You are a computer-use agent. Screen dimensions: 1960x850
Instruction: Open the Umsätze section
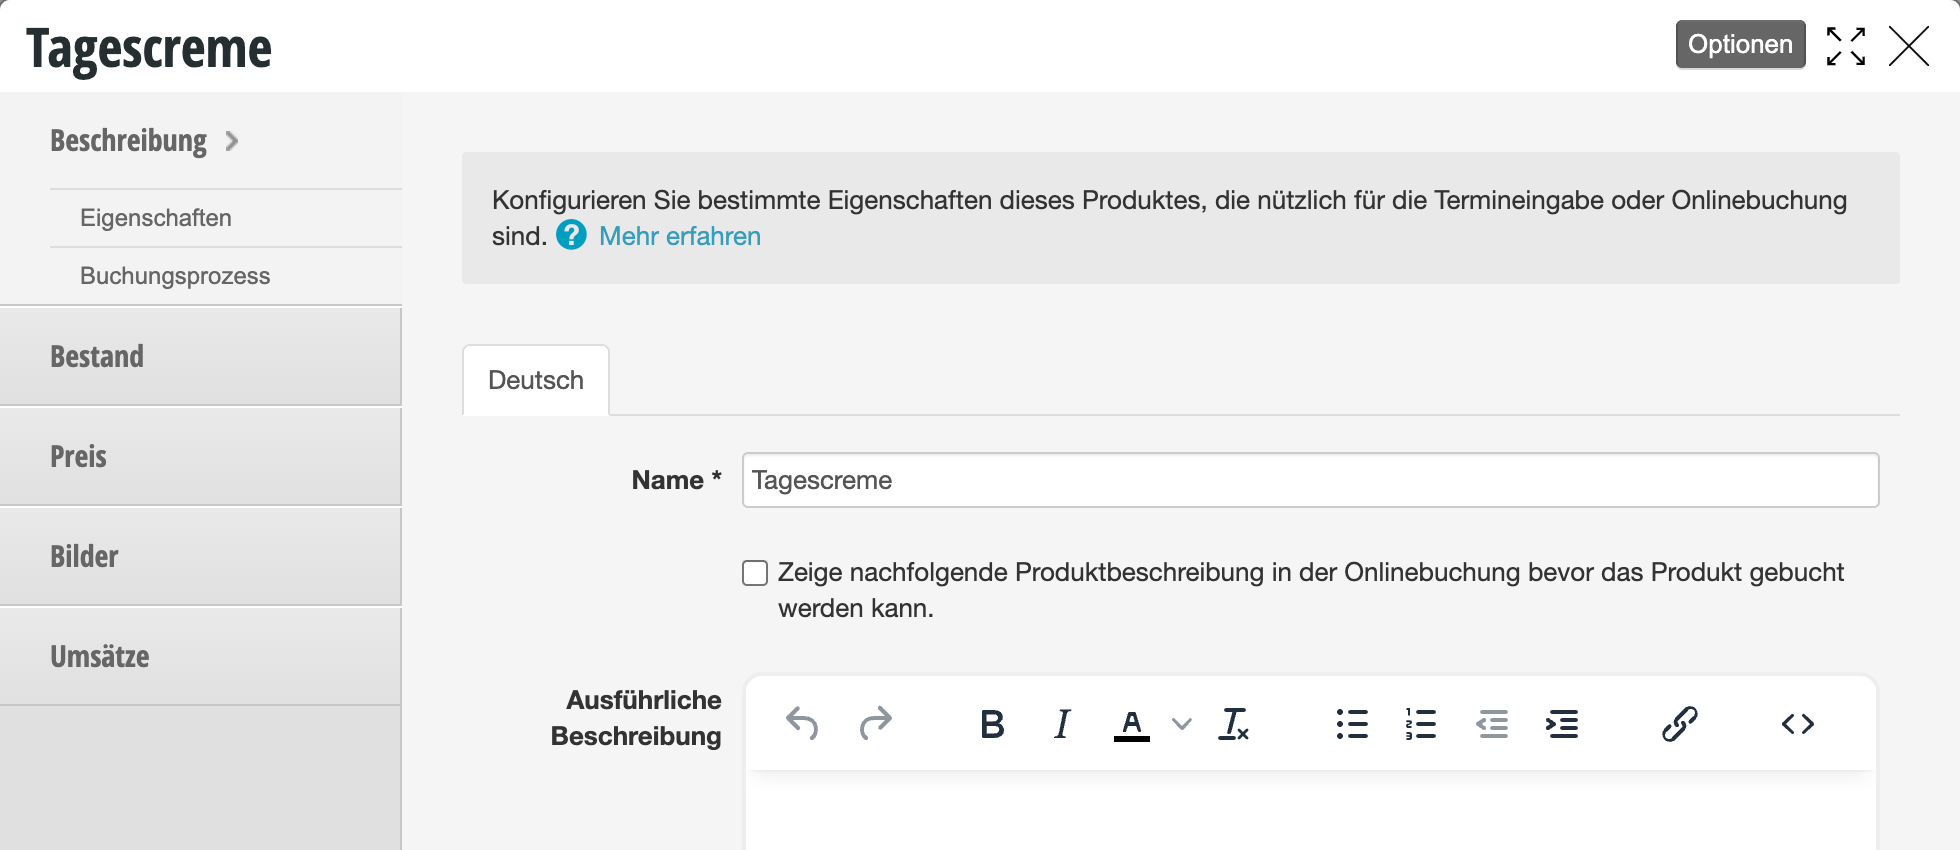[200, 657]
